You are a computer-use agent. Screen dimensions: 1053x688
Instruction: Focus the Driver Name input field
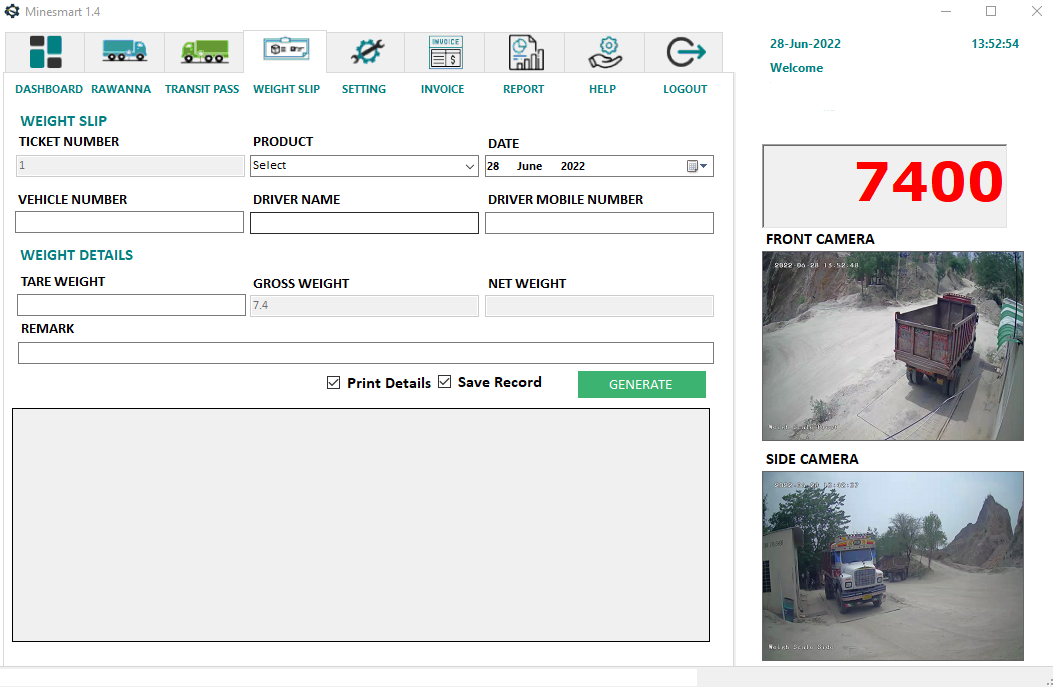tap(364, 223)
